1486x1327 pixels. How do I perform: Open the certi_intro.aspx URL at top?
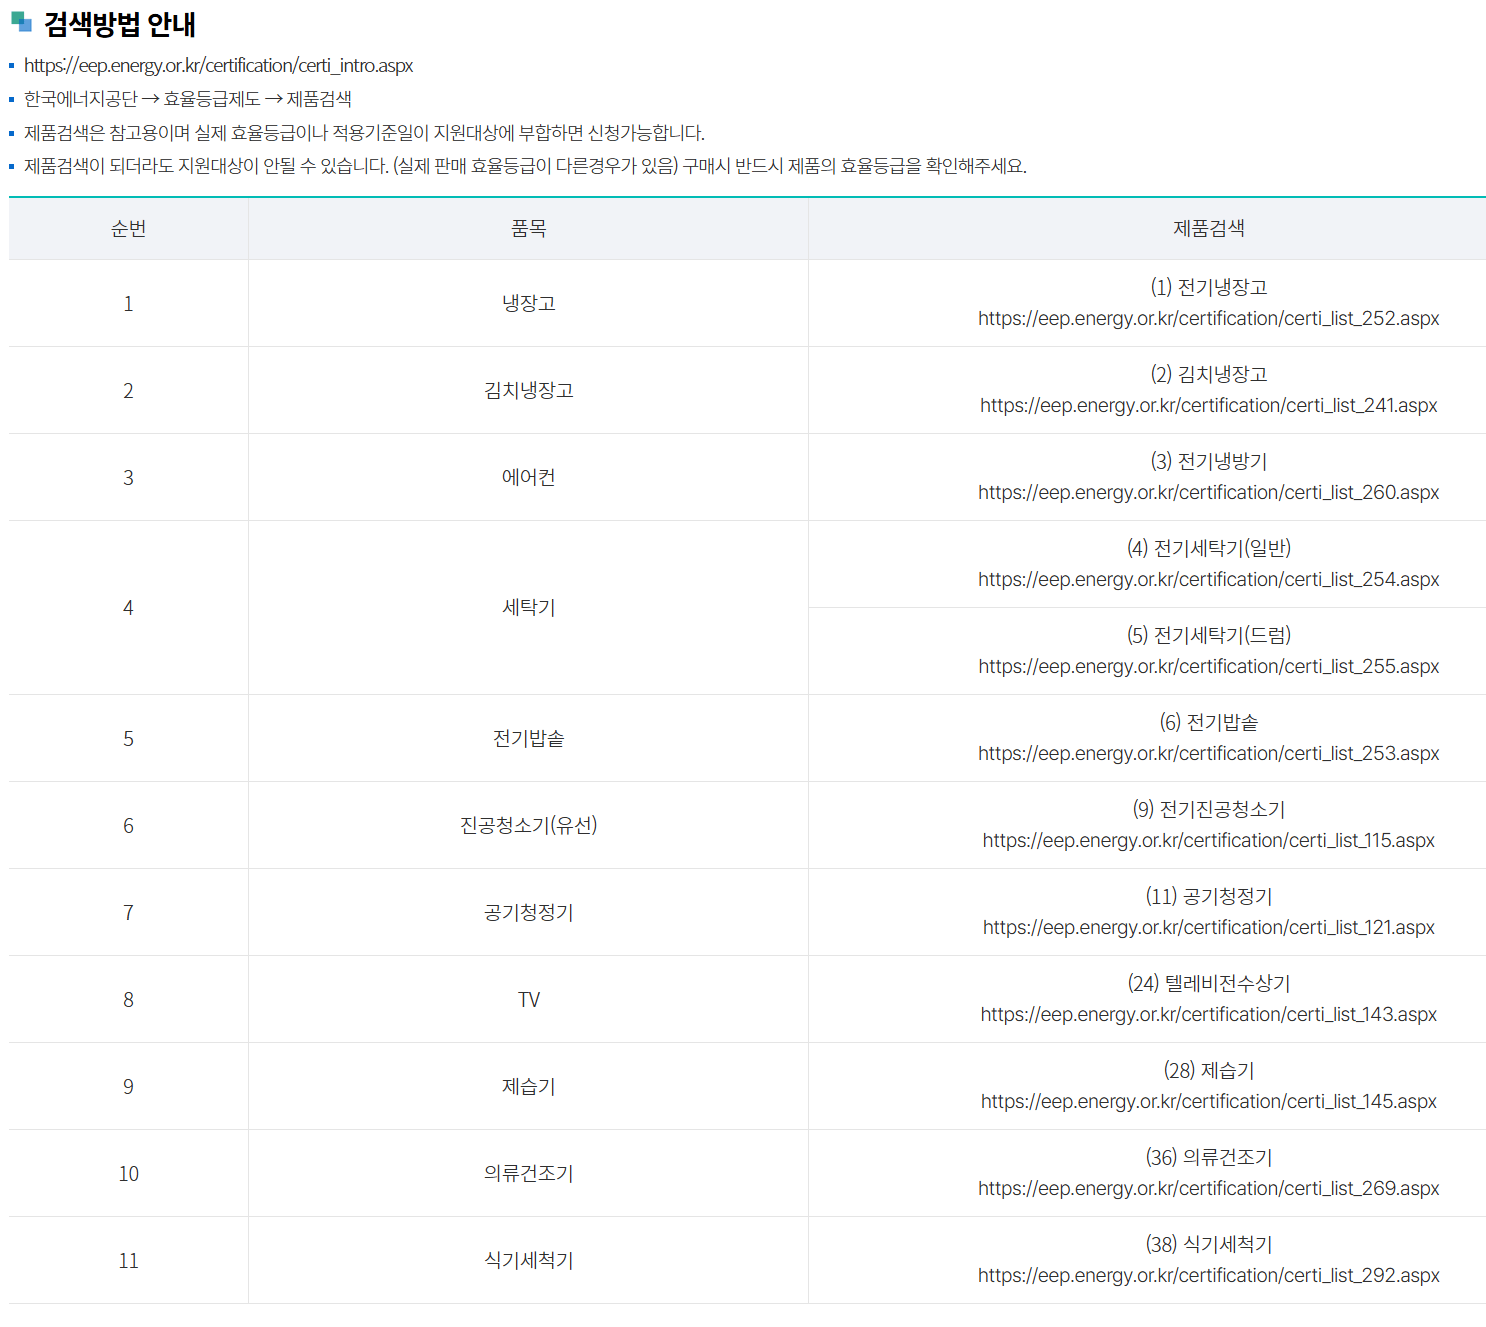(218, 66)
